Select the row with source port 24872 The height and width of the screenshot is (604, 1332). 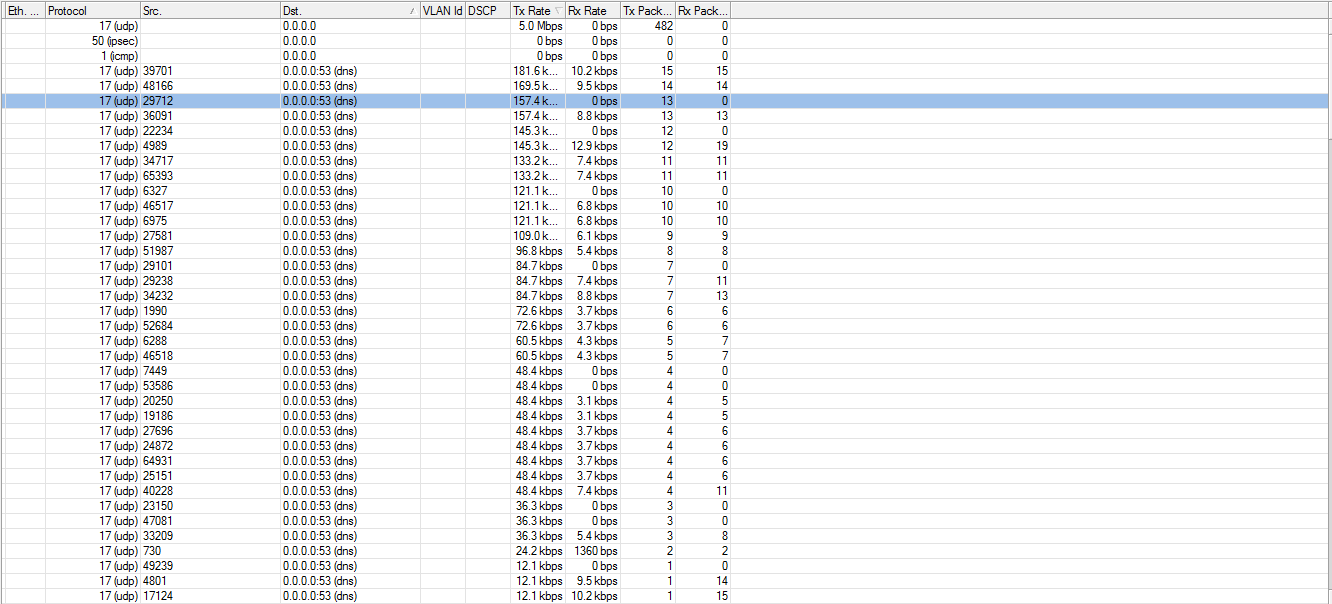pyautogui.click(x=666, y=446)
